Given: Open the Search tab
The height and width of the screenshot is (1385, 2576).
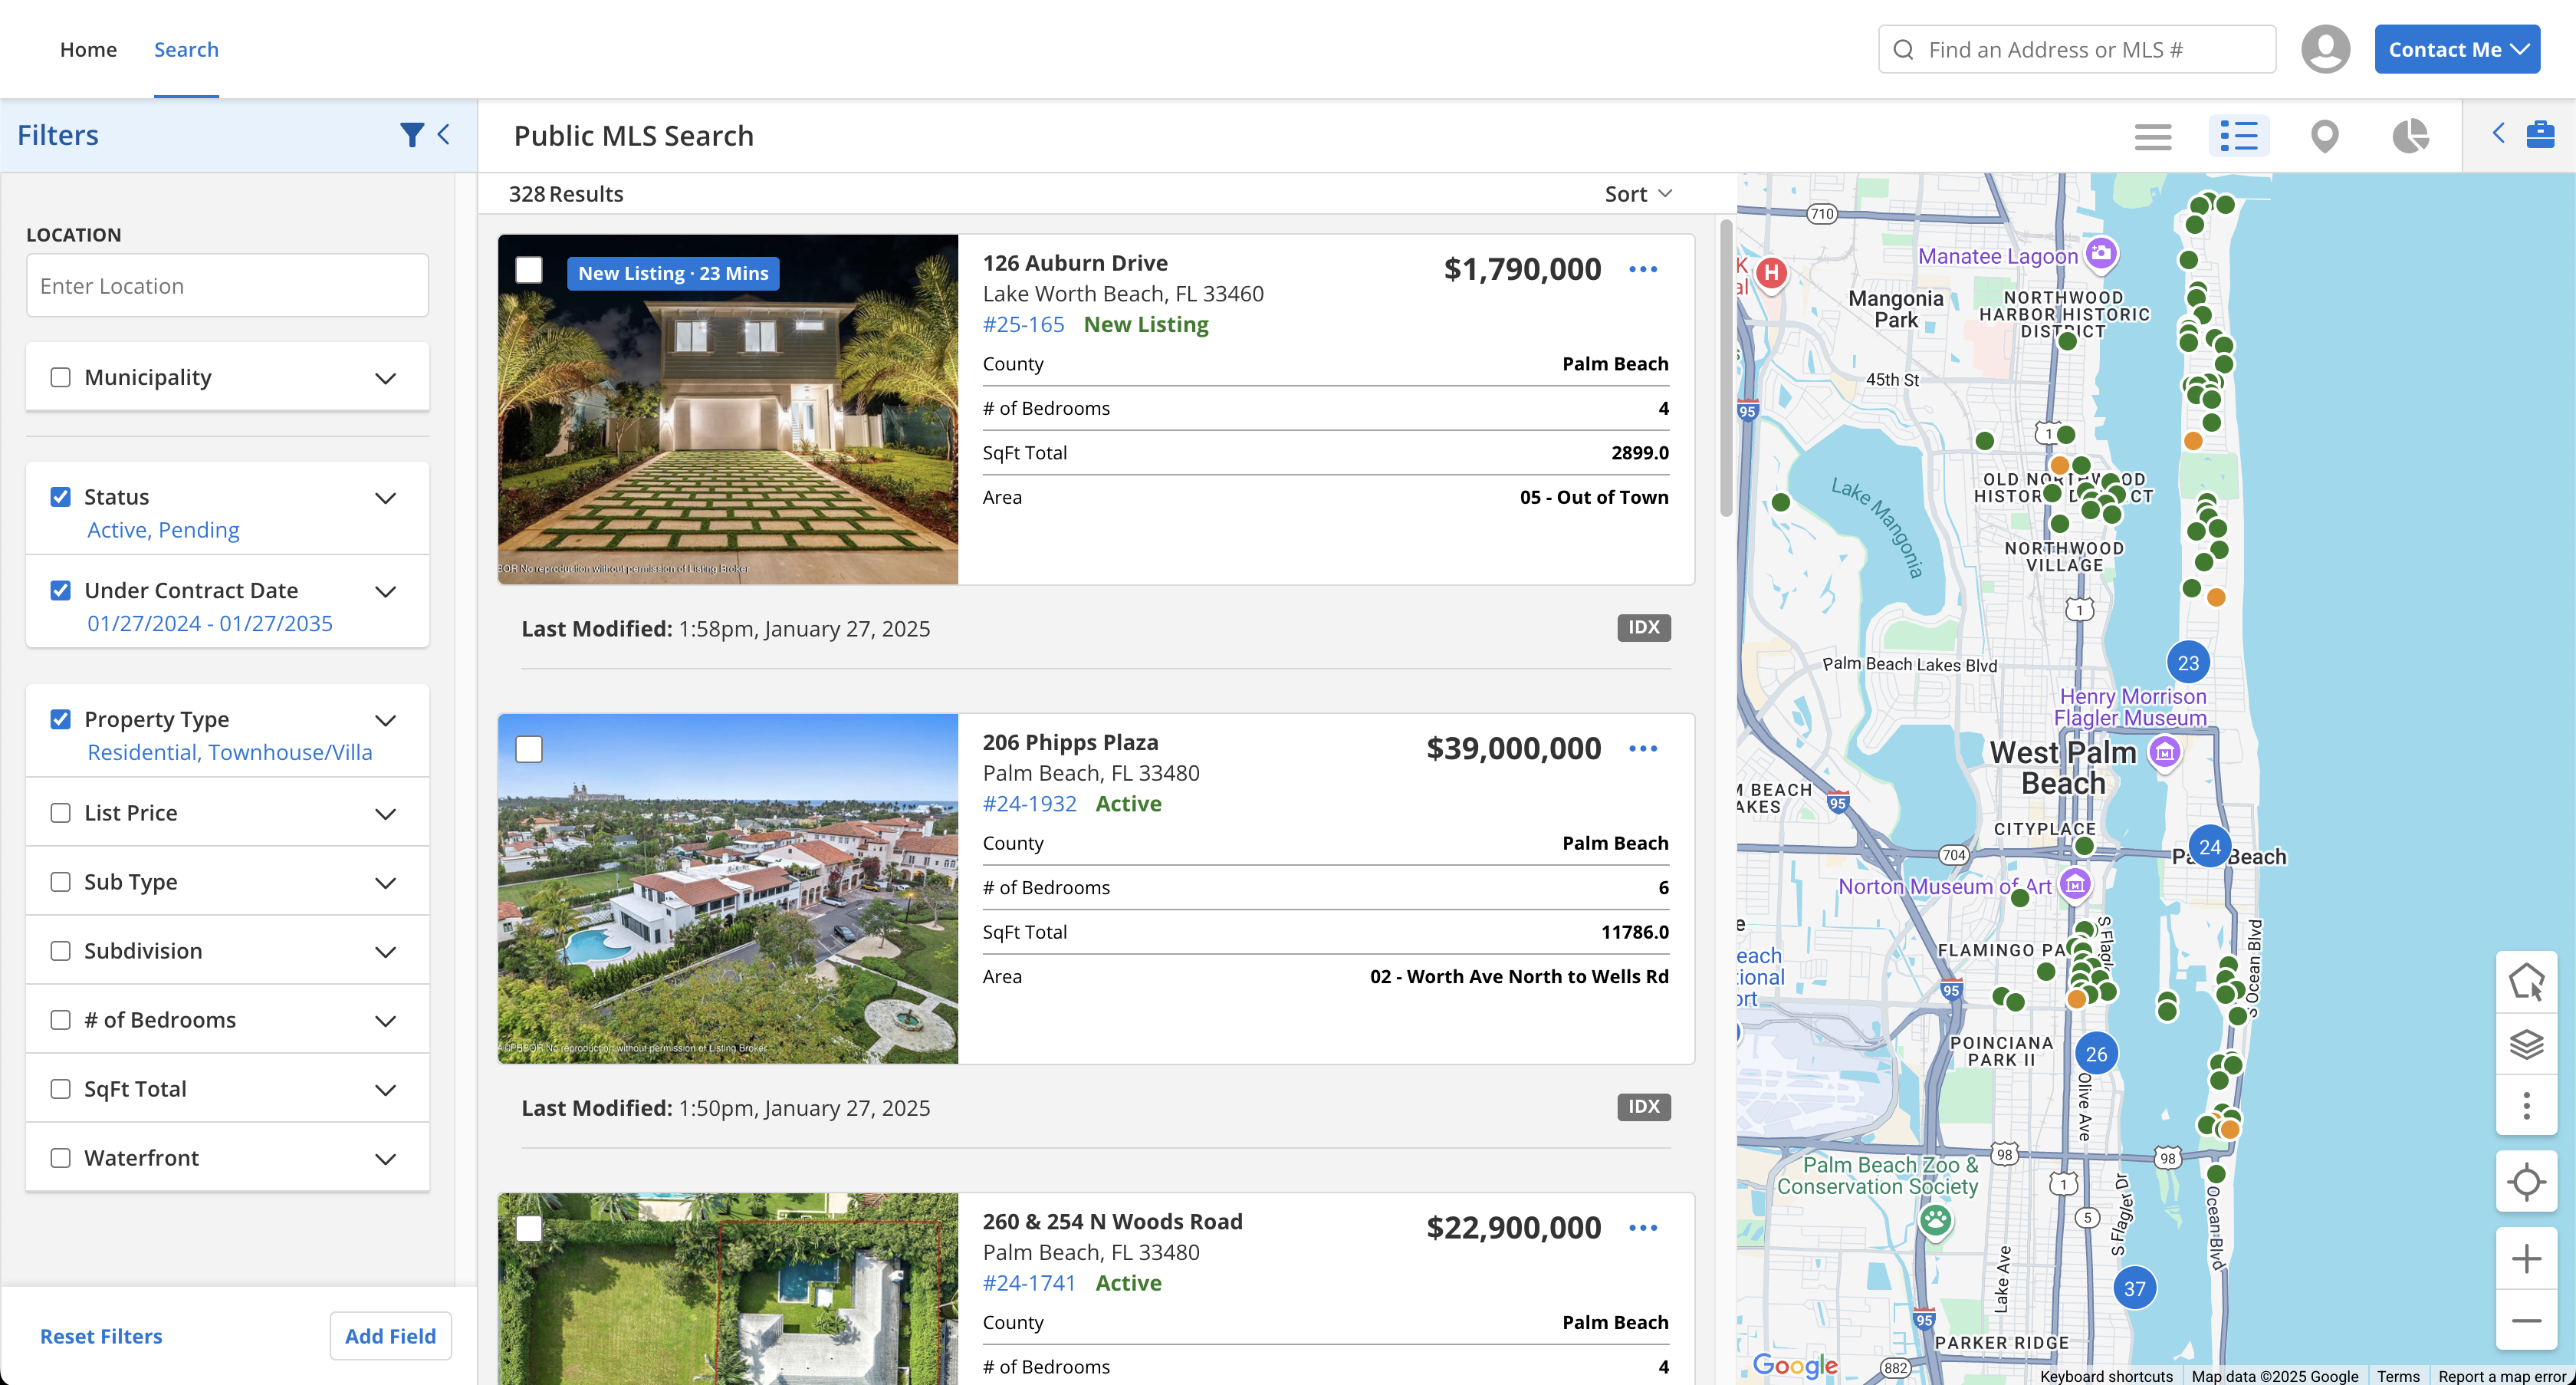Looking at the screenshot, I should click(x=186, y=49).
